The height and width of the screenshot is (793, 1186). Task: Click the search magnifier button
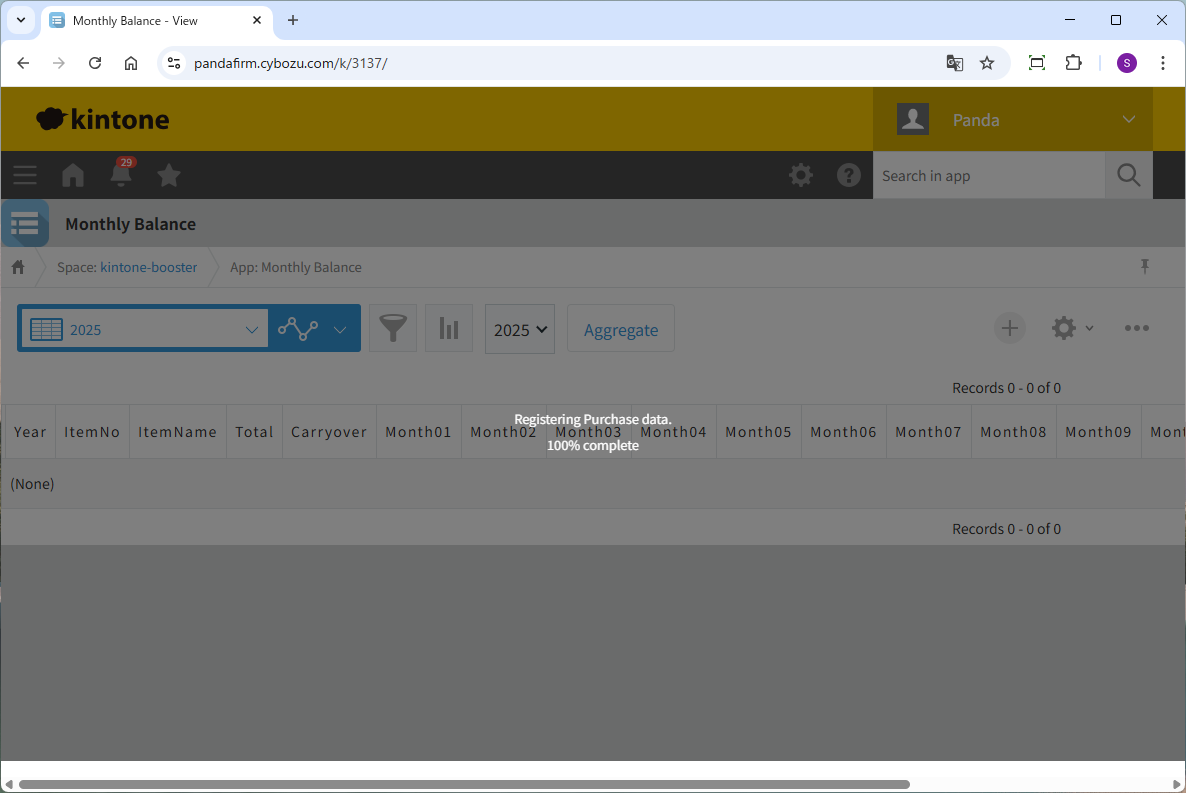tap(1129, 176)
